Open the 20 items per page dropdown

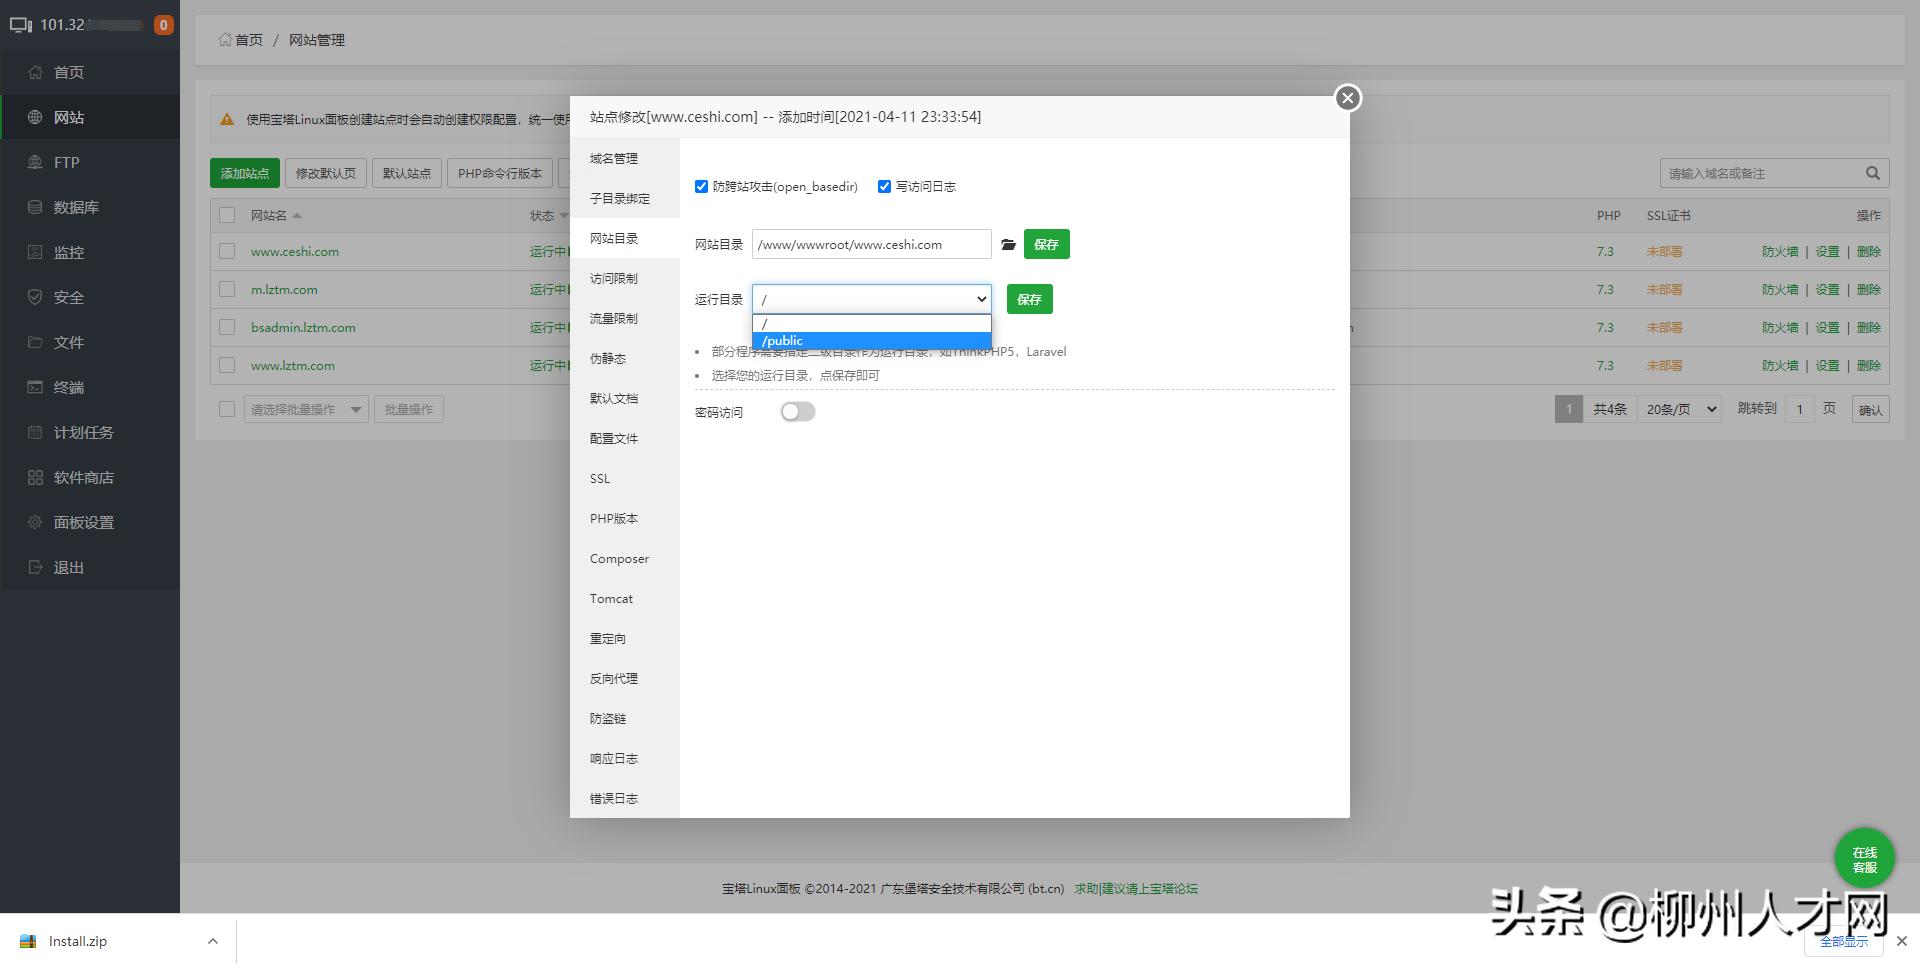[x=1679, y=409]
